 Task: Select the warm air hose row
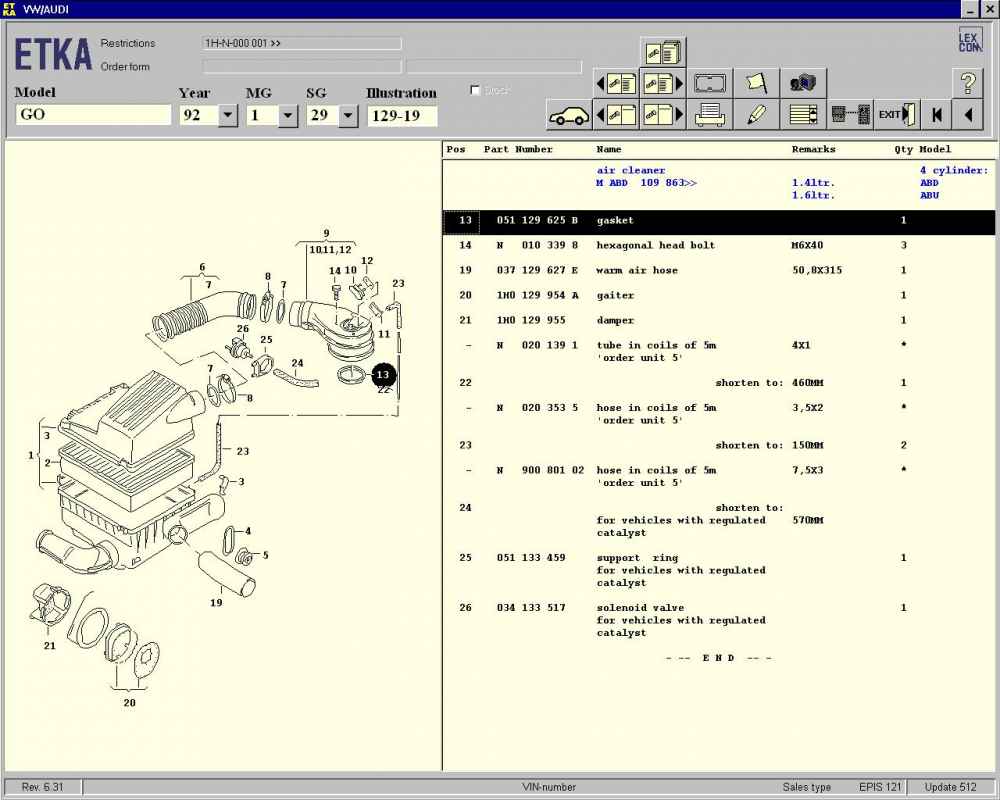[x=719, y=270]
